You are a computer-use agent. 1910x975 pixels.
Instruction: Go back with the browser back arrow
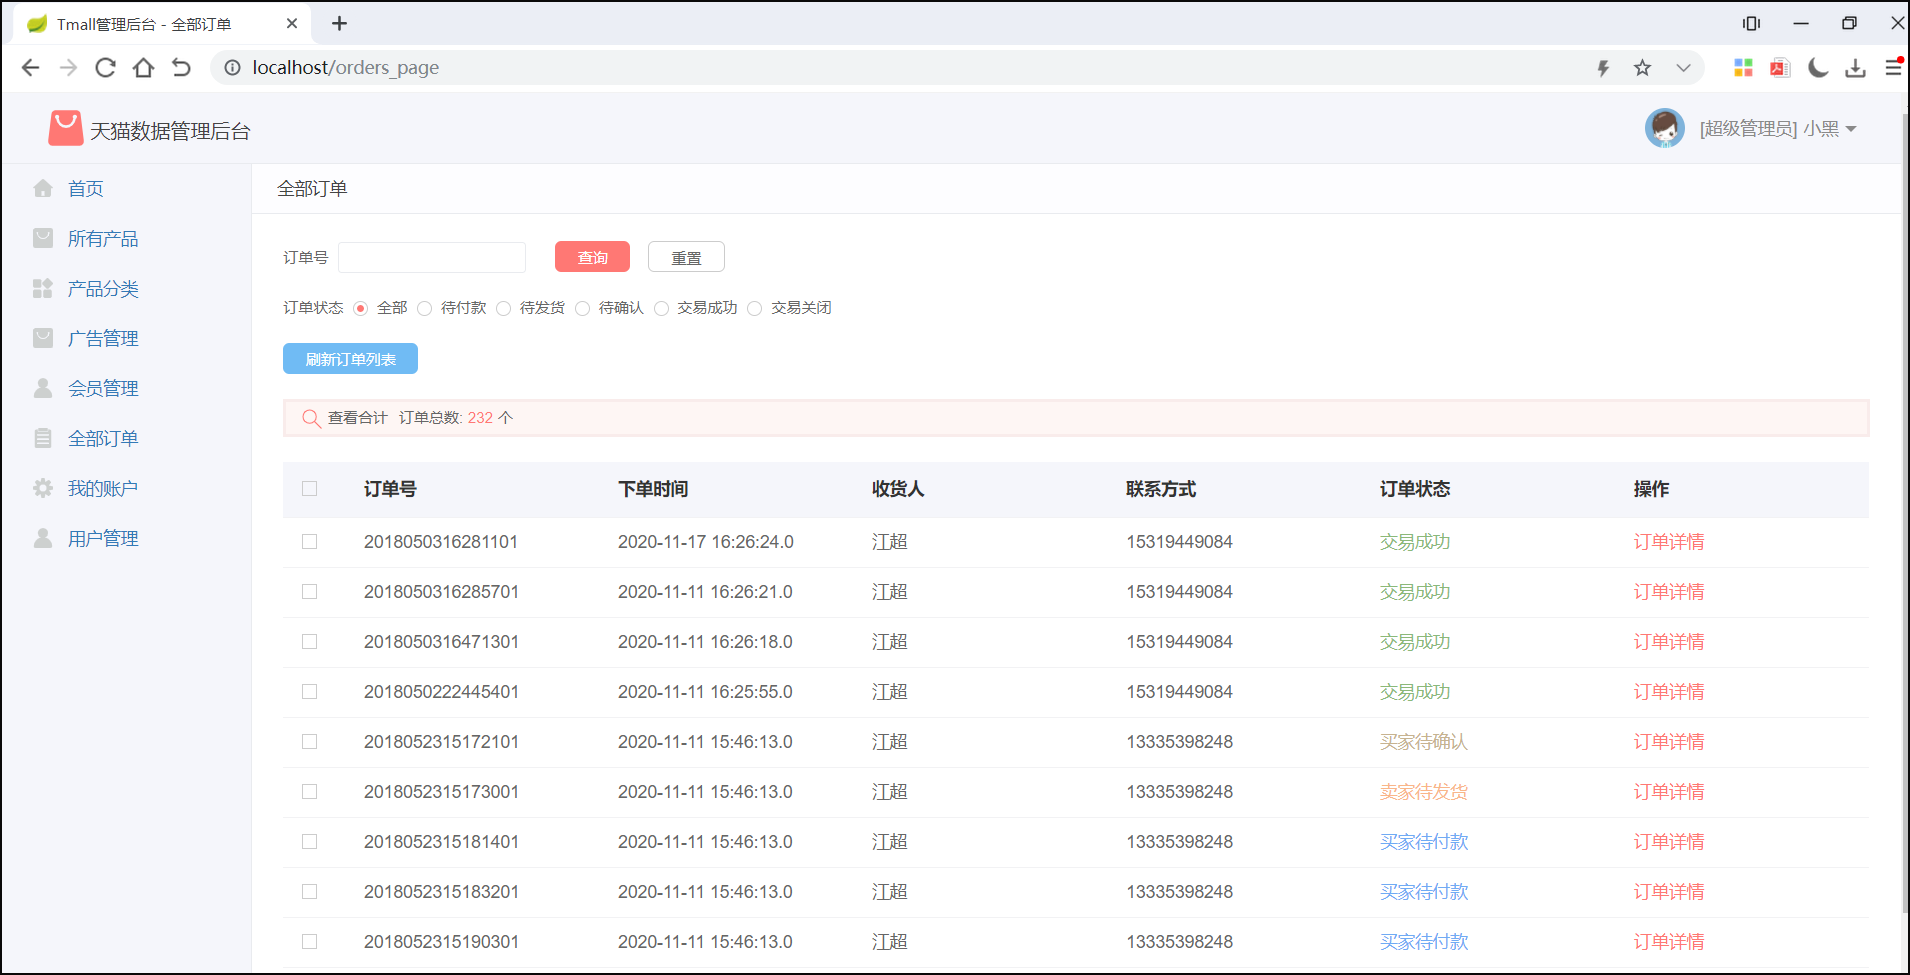point(31,67)
